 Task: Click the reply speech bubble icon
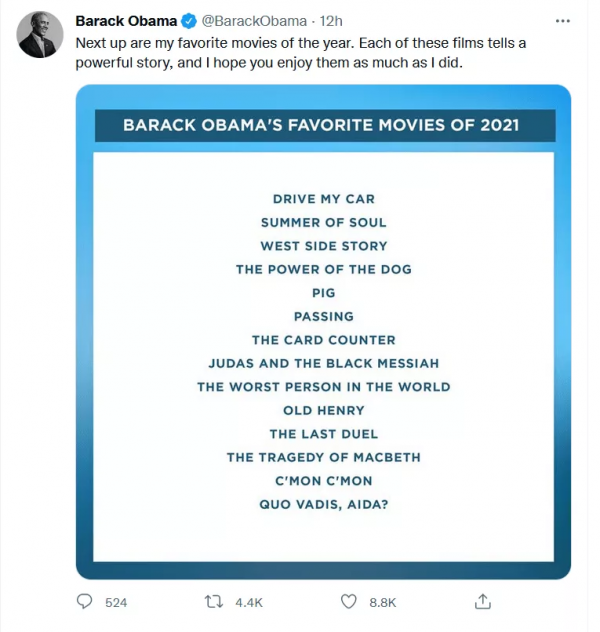pyautogui.click(x=85, y=602)
